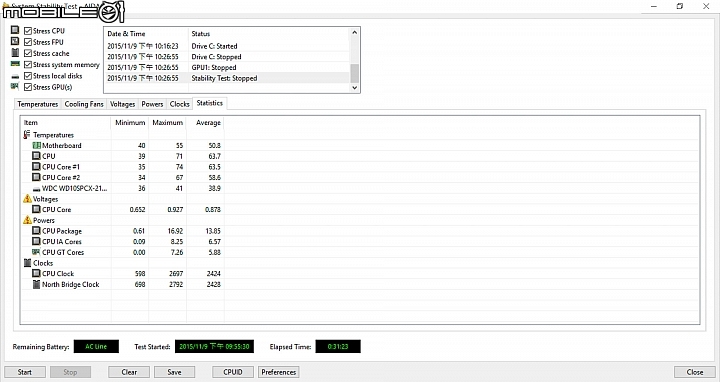Click the CPU GT Cores row icon
The image size is (720, 382).
36,252
